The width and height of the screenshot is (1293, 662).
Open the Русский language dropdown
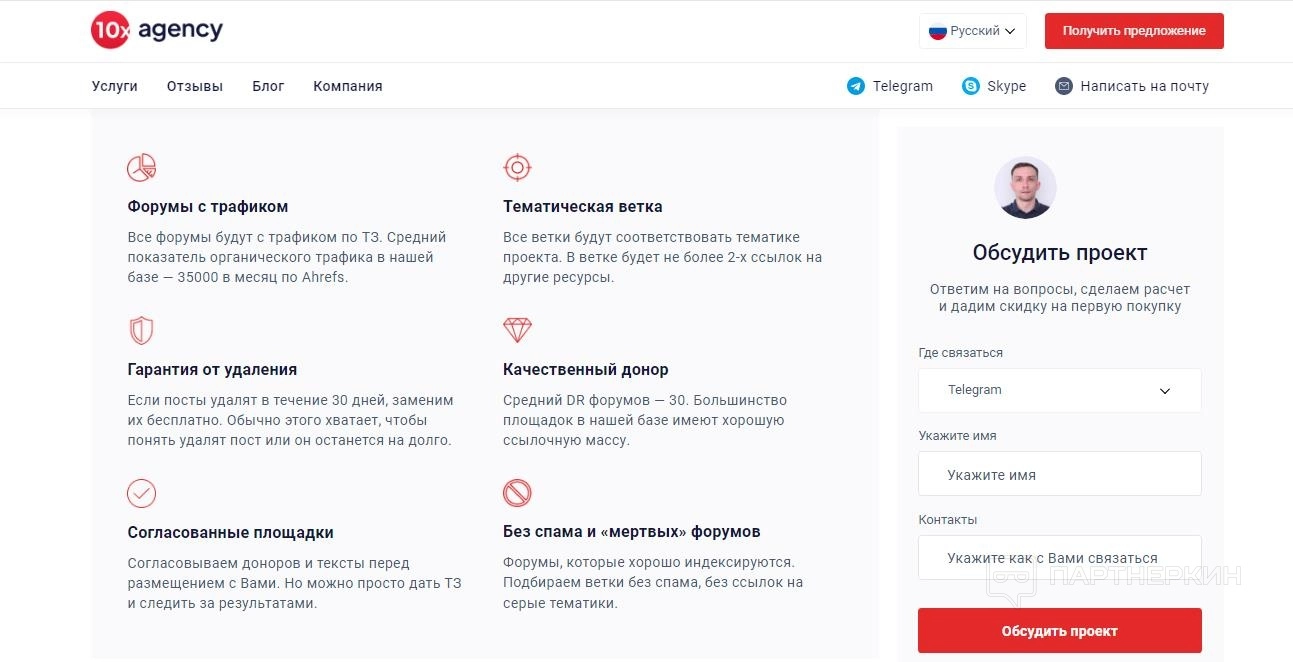[972, 31]
